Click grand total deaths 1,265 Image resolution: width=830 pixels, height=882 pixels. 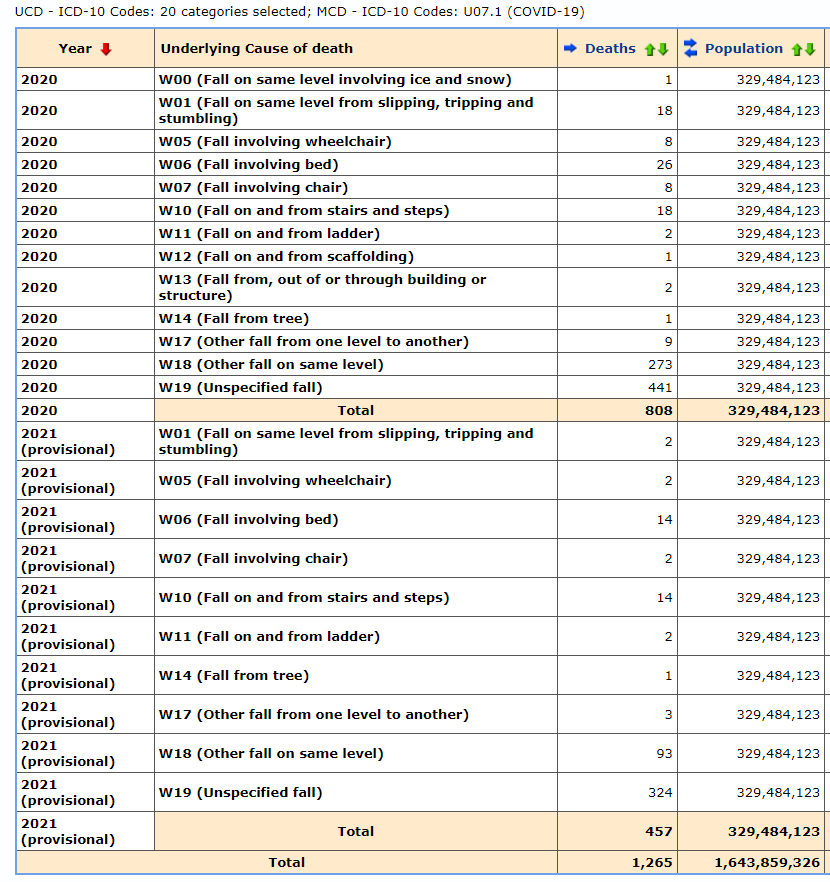point(652,863)
